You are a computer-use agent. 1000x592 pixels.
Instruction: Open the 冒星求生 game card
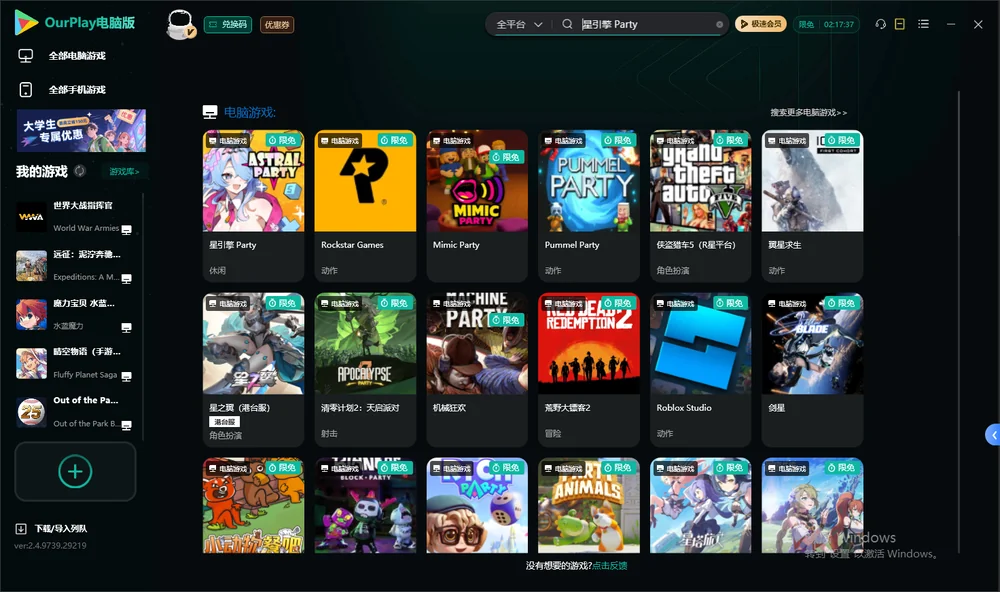[x=812, y=206]
